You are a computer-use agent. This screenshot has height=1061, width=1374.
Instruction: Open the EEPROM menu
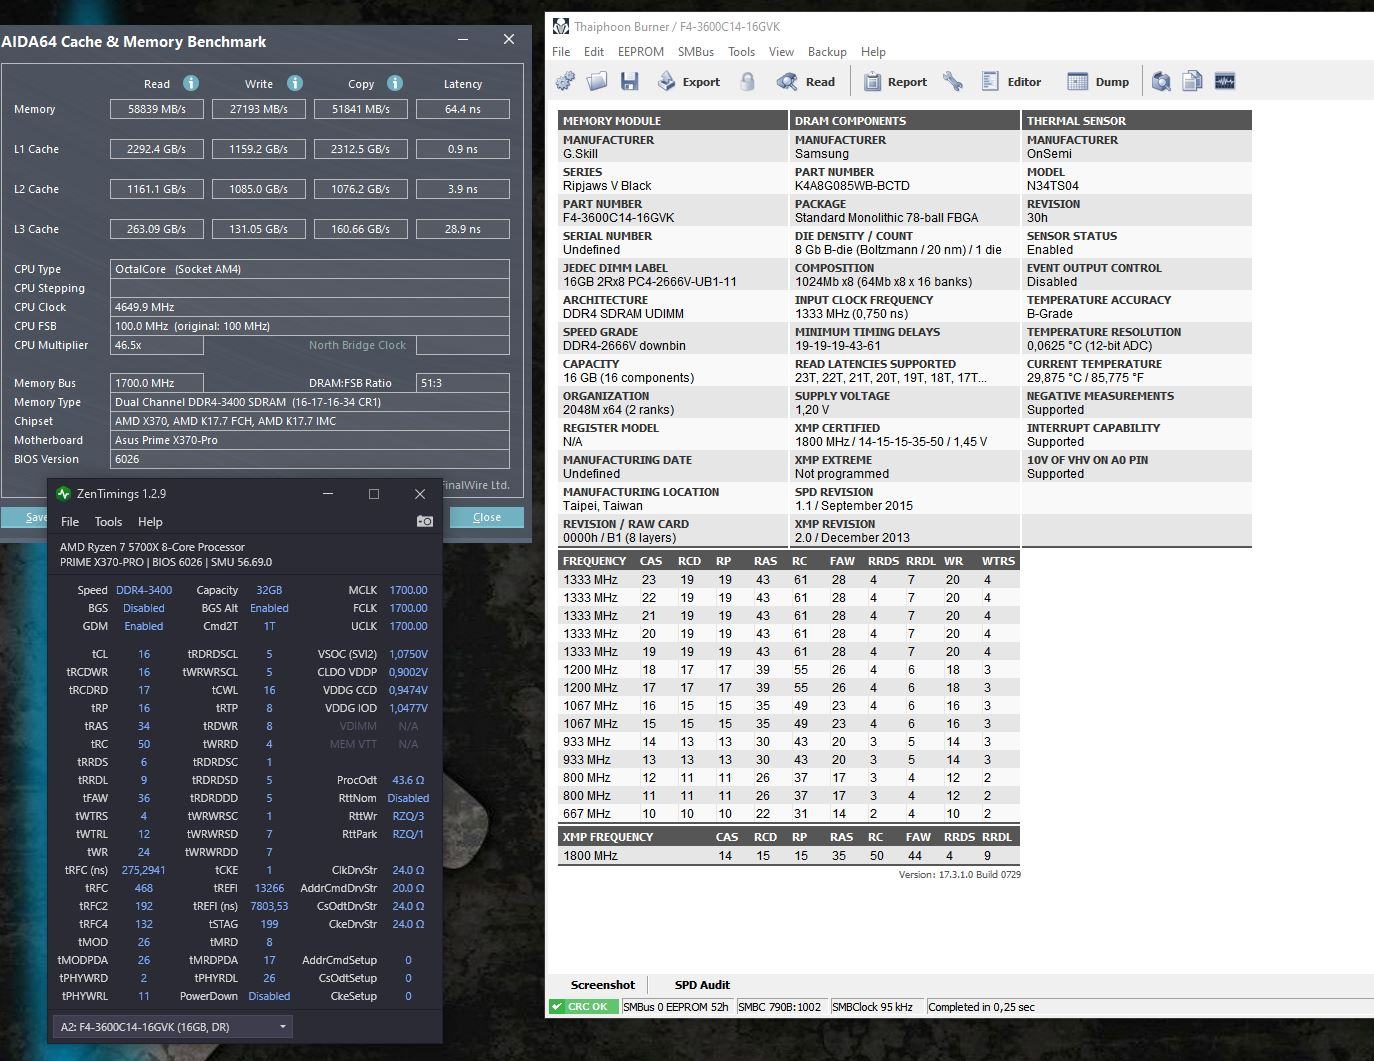pyautogui.click(x=641, y=51)
